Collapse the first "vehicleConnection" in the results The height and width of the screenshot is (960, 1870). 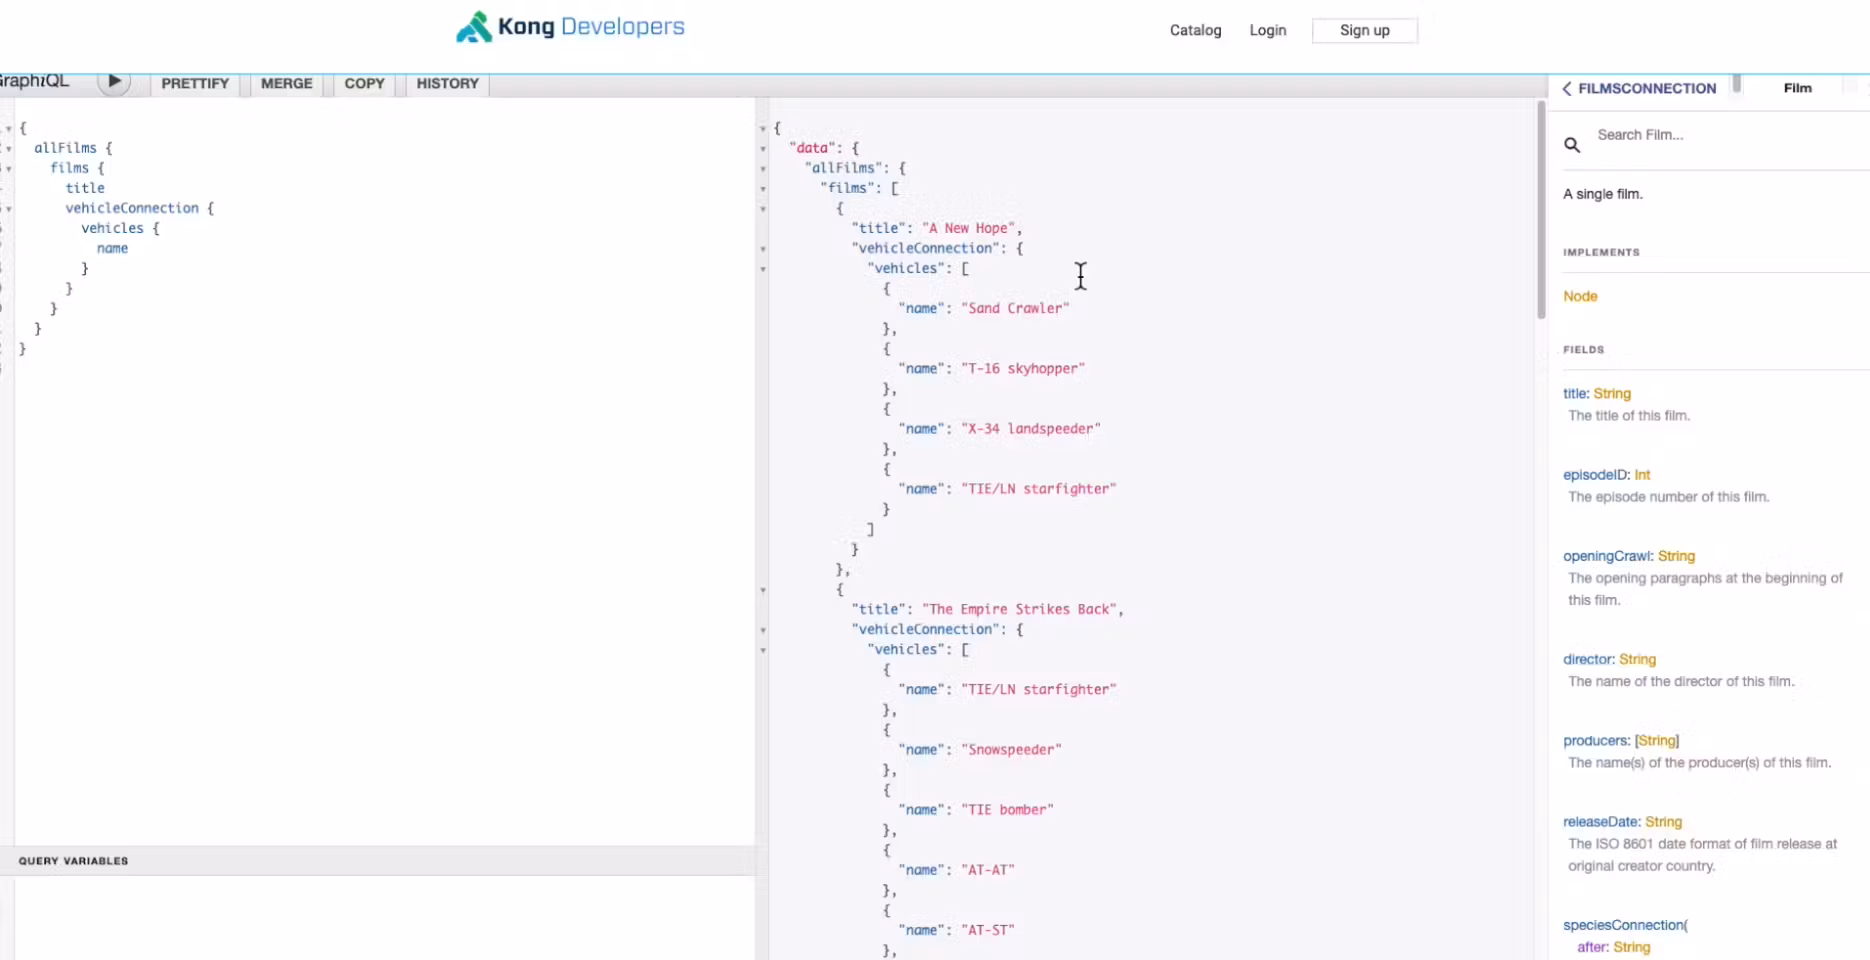click(x=763, y=249)
